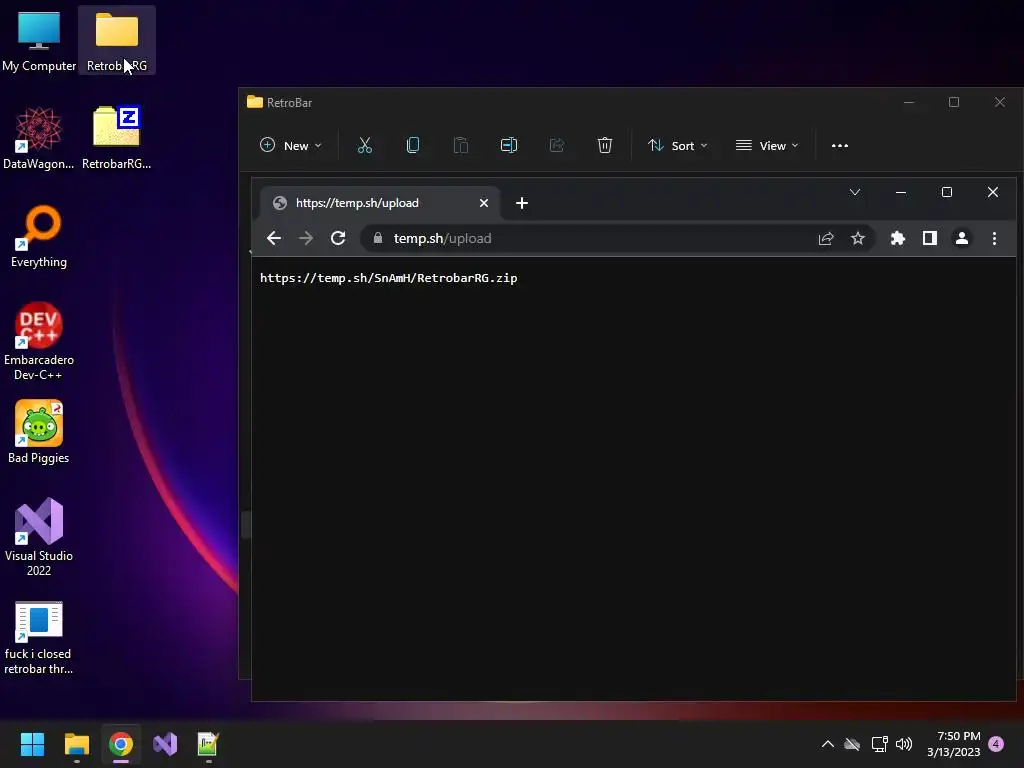Open Chrome three-dot menu

click(x=994, y=238)
